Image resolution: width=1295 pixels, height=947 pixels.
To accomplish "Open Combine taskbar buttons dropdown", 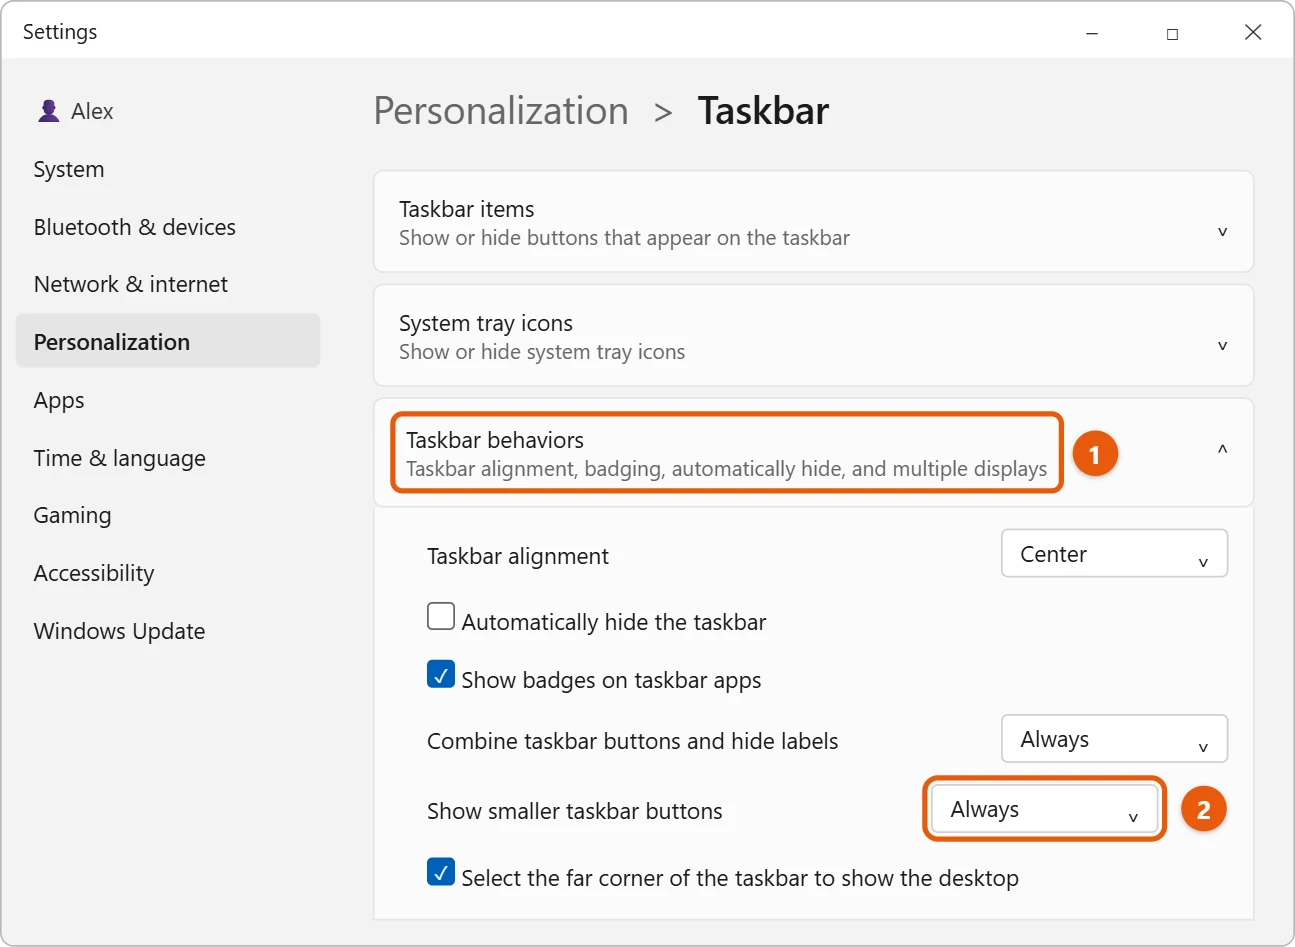I will [x=1114, y=739].
